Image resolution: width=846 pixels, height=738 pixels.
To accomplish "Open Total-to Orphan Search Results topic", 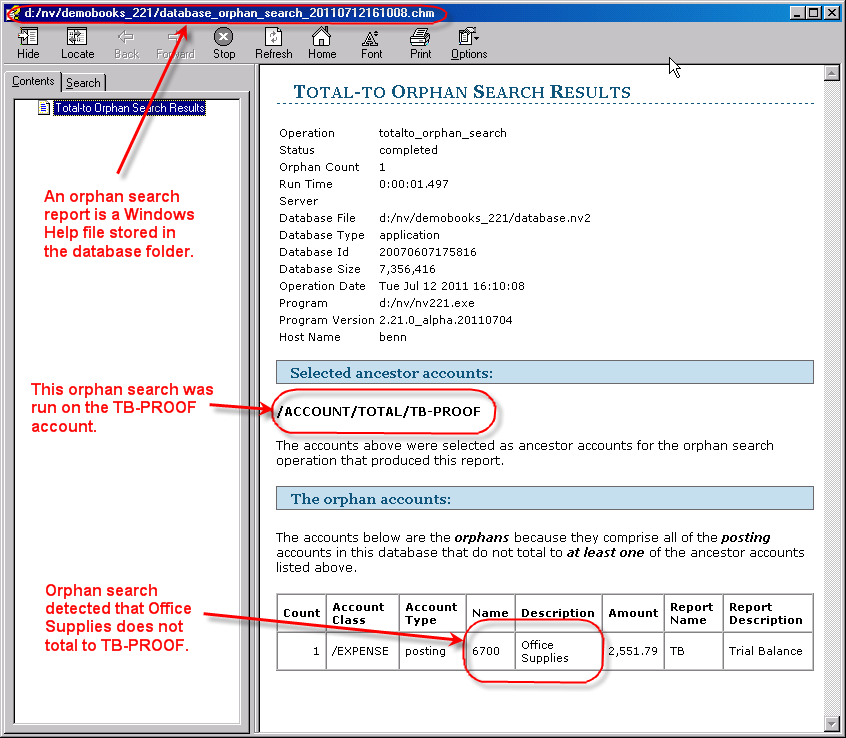I will coord(129,108).
